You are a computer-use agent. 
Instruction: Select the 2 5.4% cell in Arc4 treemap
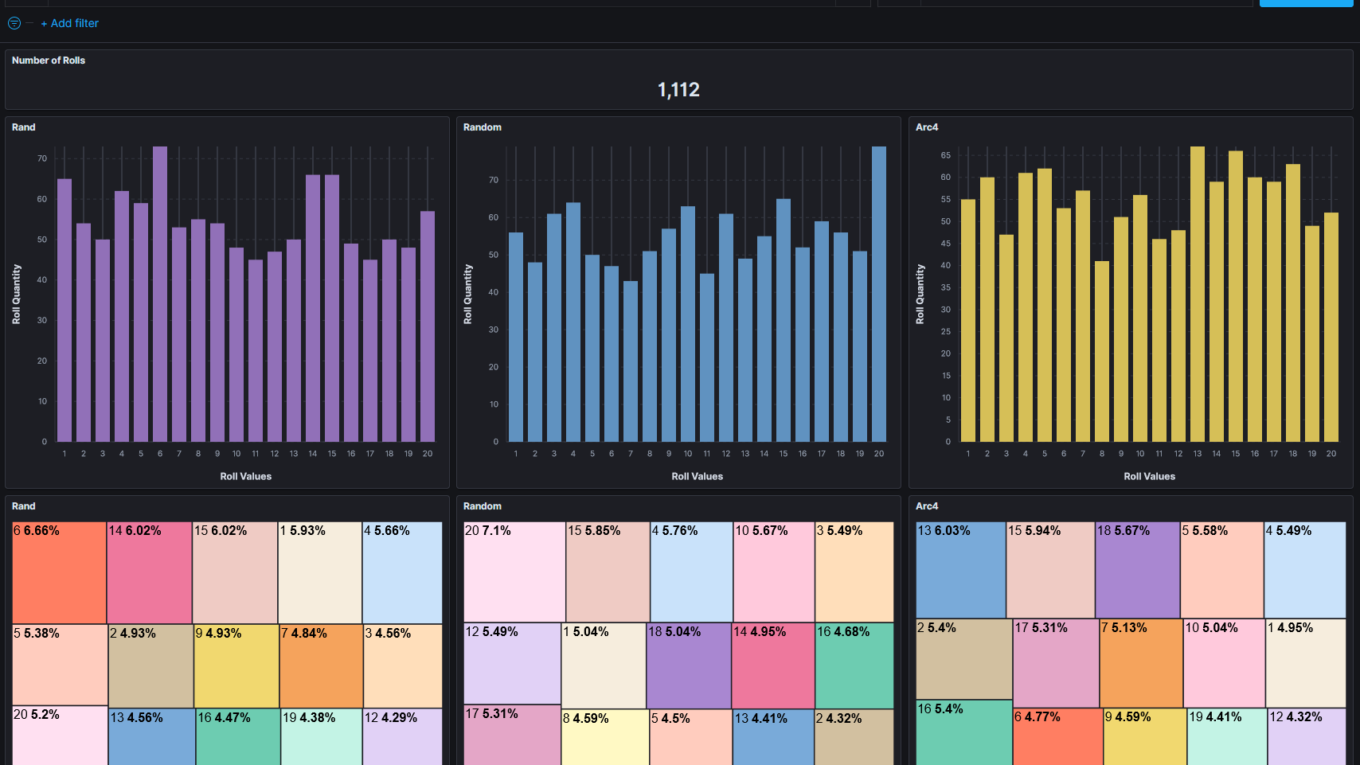pyautogui.click(x=964, y=659)
